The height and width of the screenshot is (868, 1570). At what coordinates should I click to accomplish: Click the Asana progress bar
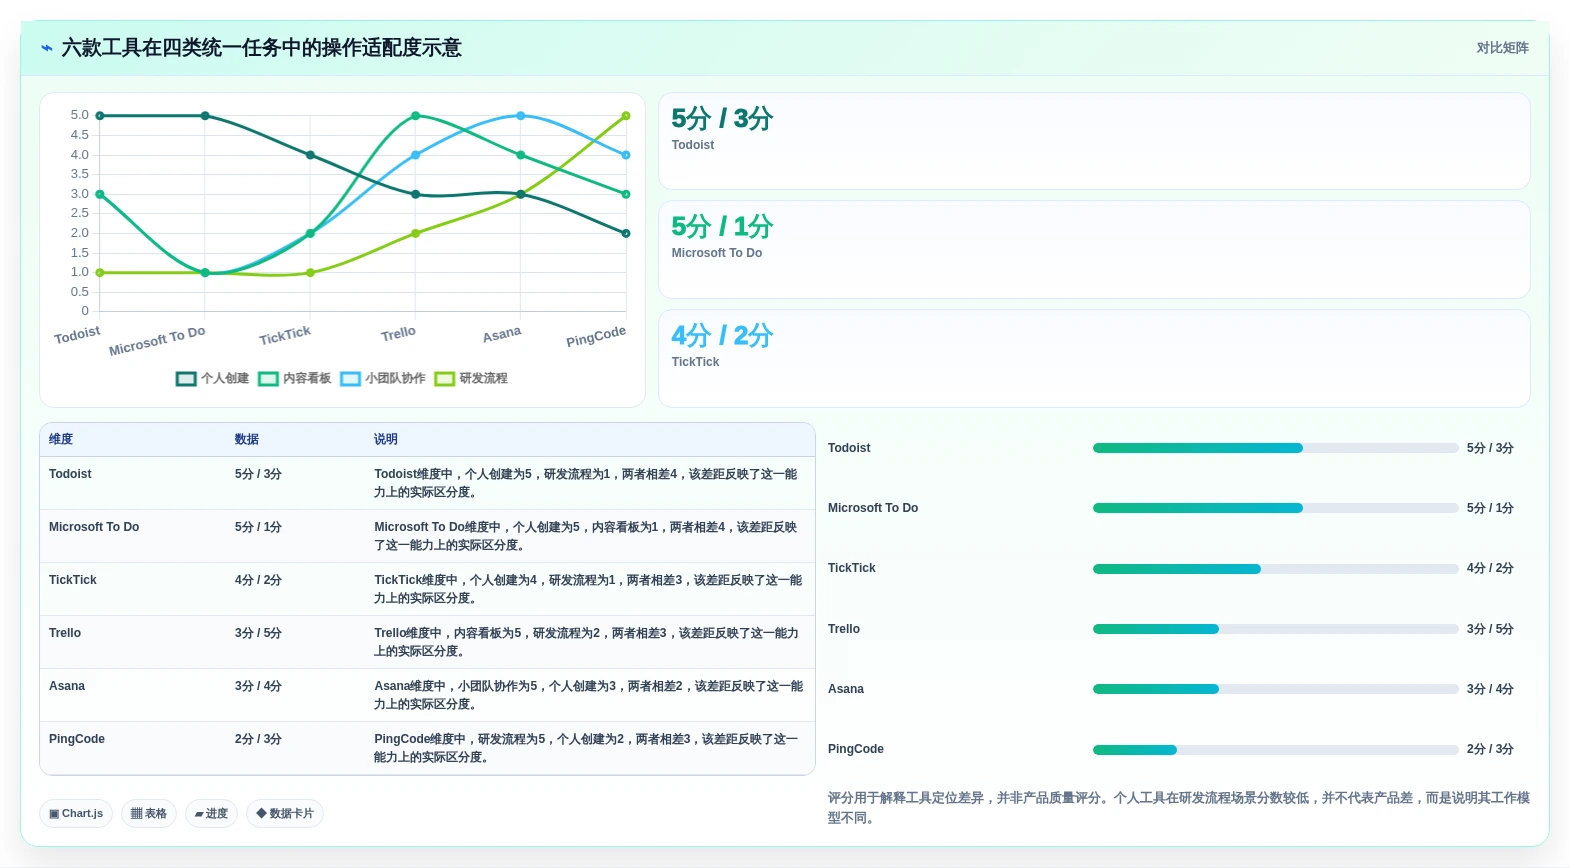[1275, 689]
